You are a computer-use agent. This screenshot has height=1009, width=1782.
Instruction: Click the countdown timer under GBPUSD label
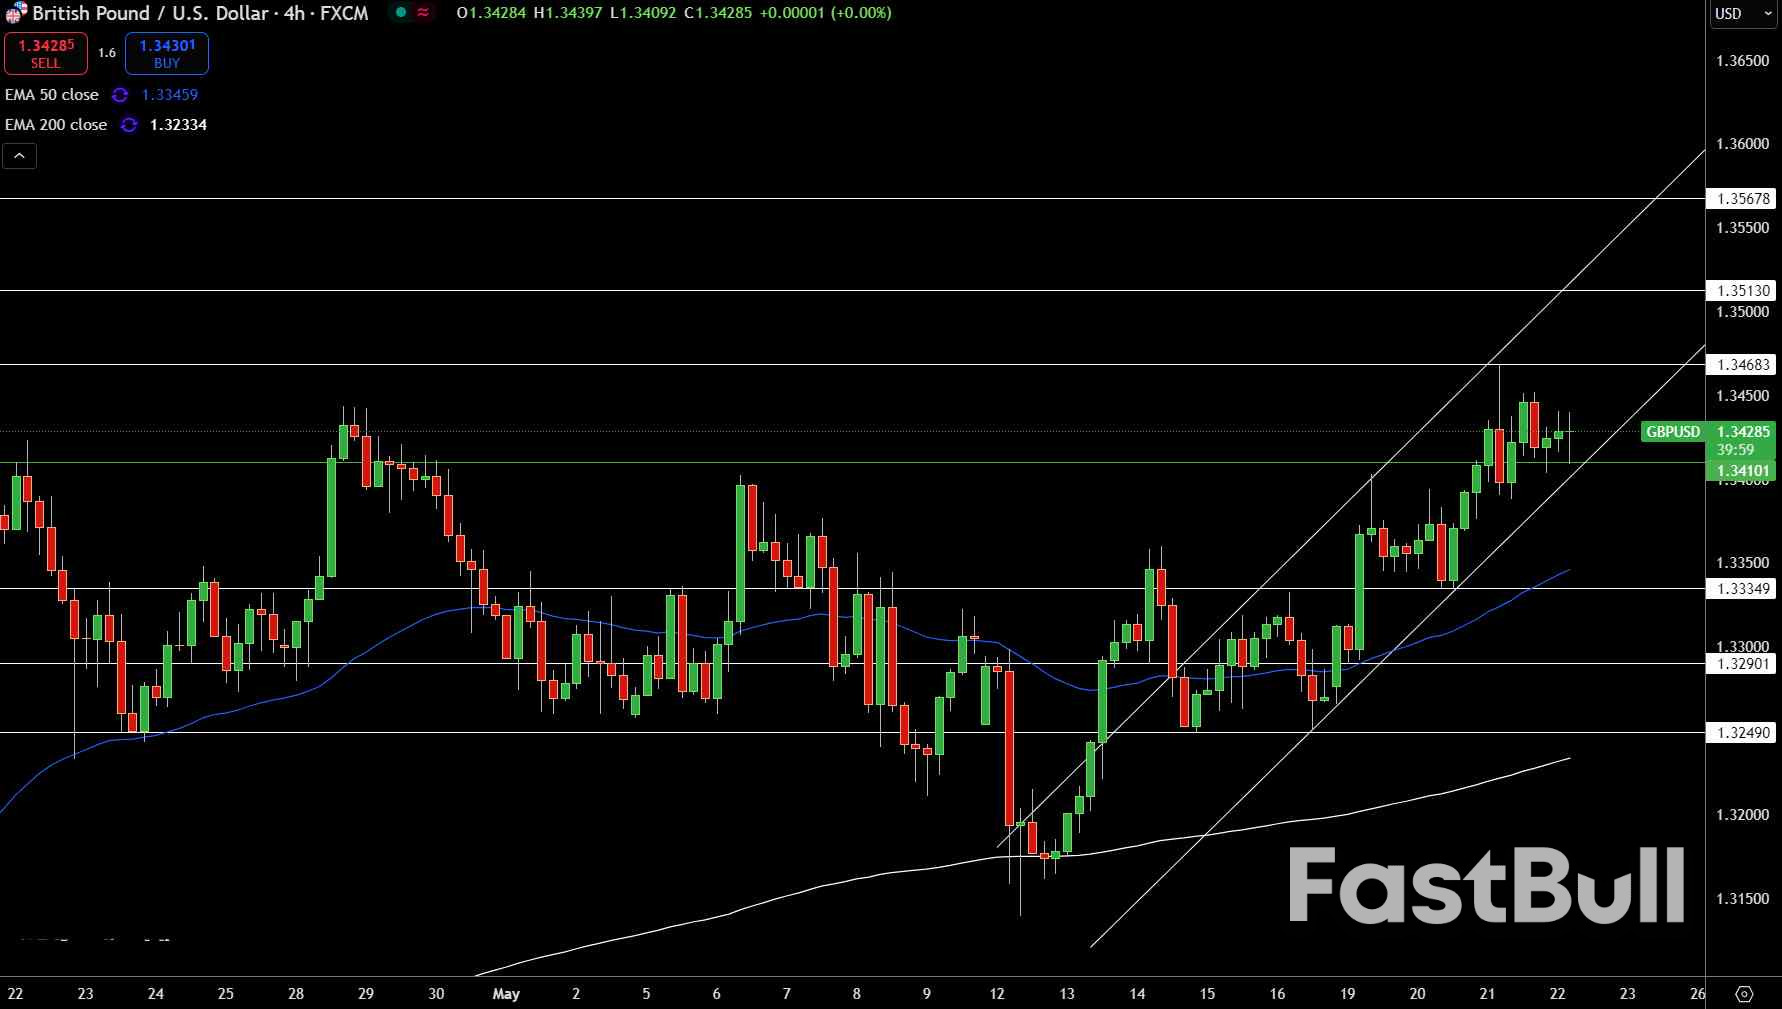pos(1734,450)
